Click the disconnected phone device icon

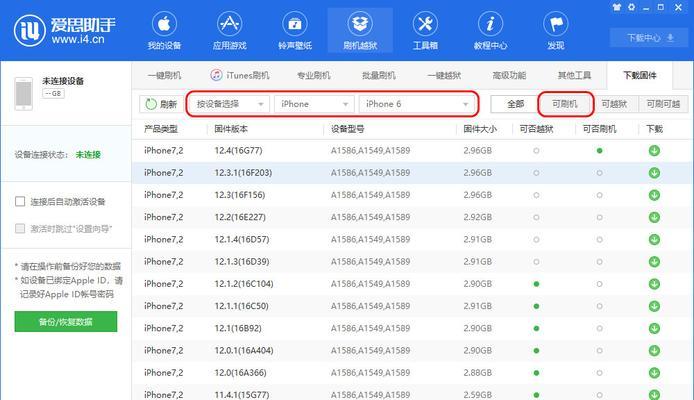[x=23, y=93]
